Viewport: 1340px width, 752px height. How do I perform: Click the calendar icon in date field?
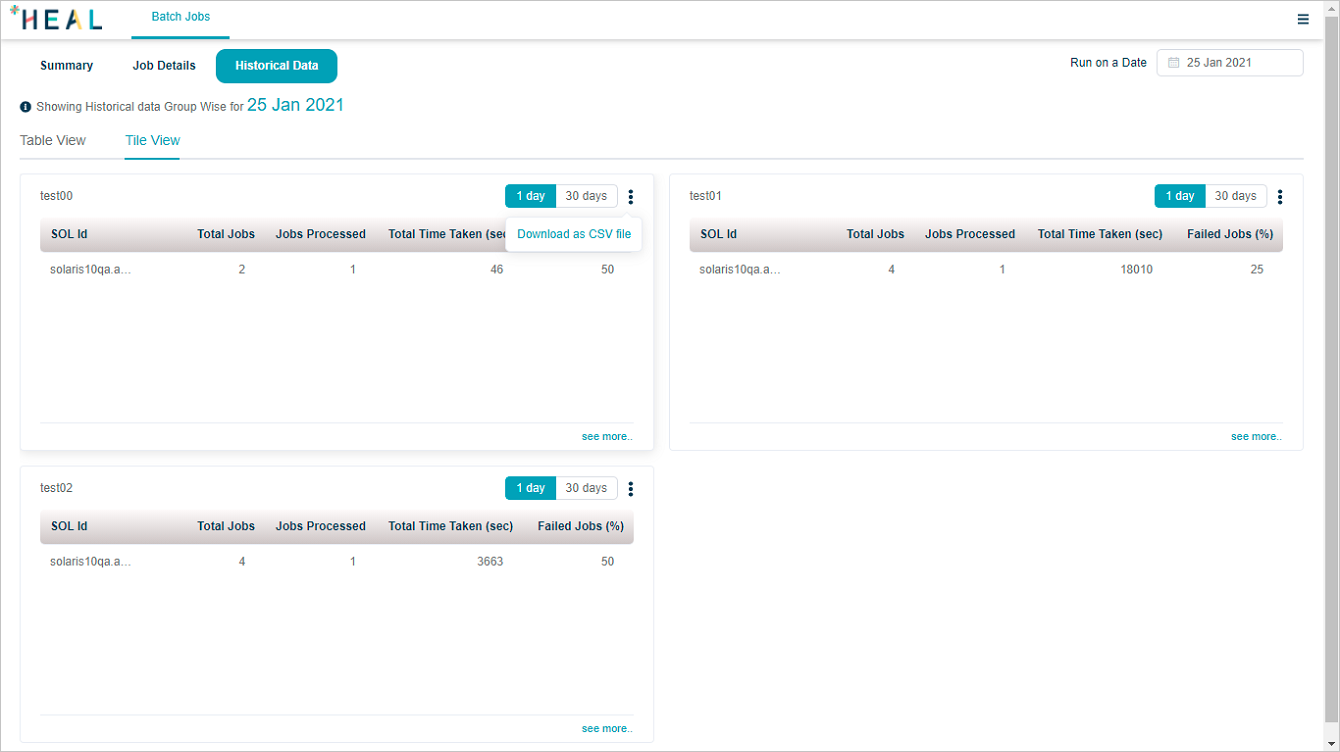click(x=1174, y=63)
